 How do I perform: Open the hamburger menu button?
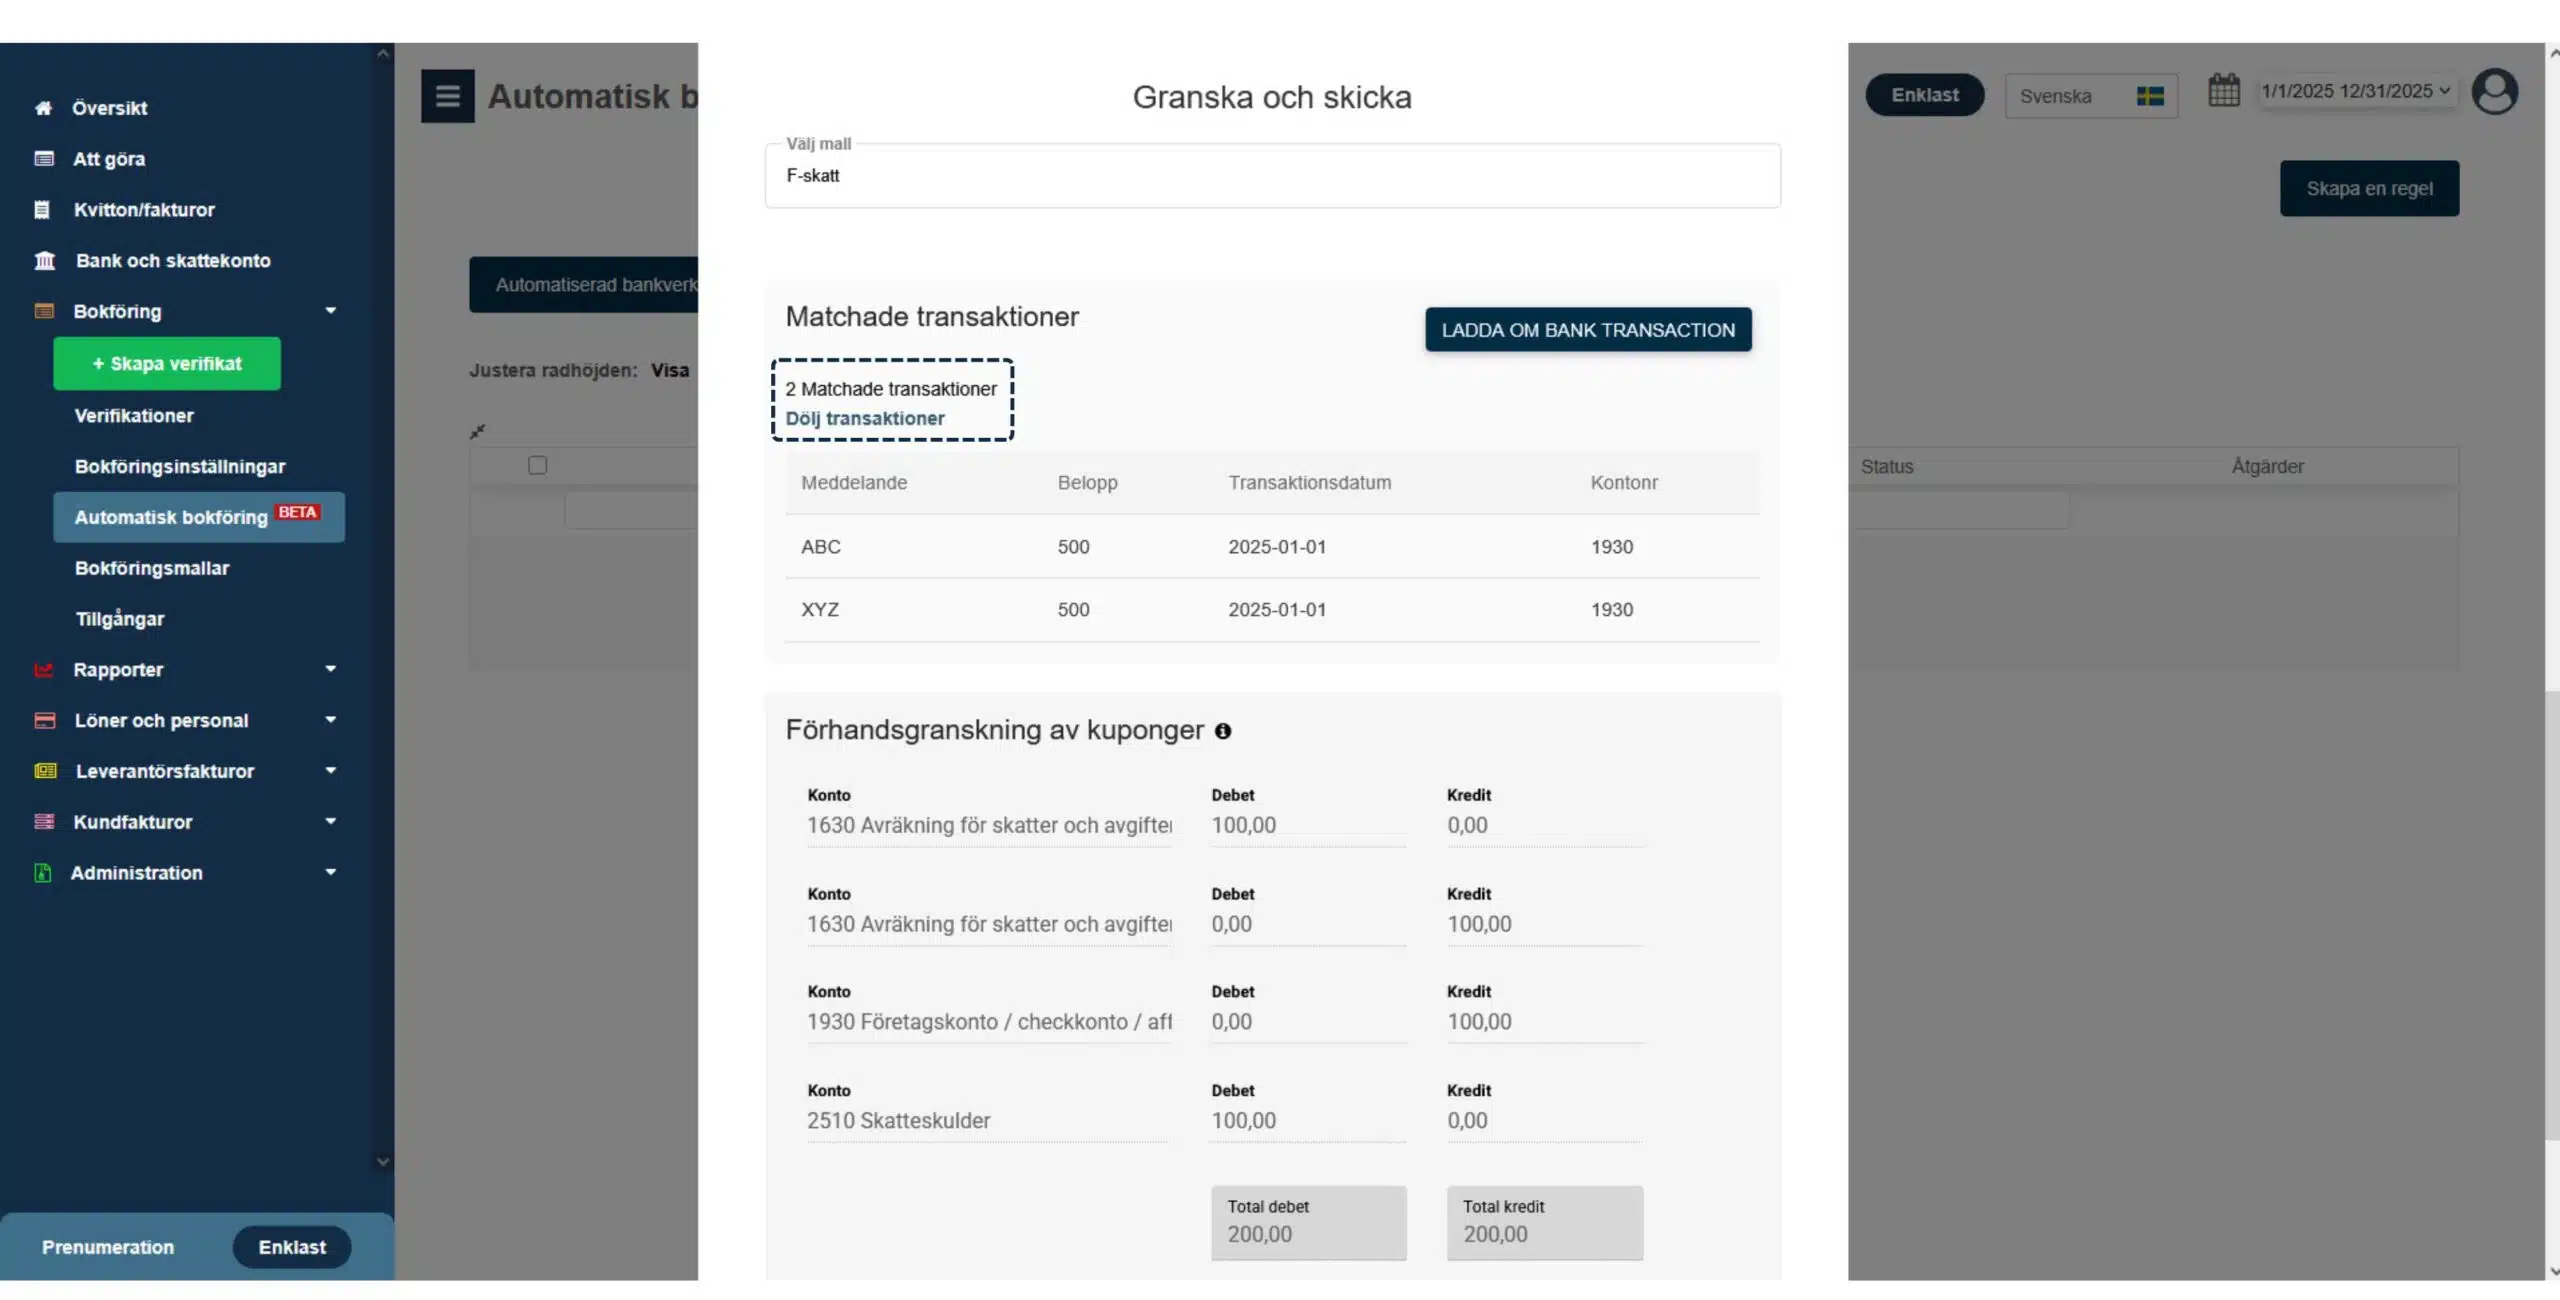[447, 96]
